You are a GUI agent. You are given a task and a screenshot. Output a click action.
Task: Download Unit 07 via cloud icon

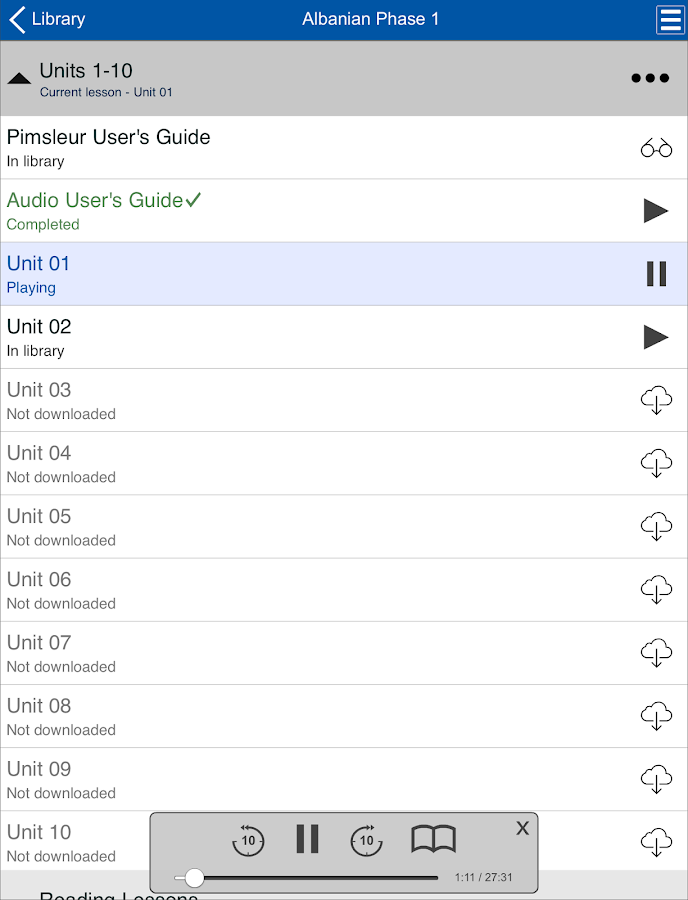coord(656,654)
